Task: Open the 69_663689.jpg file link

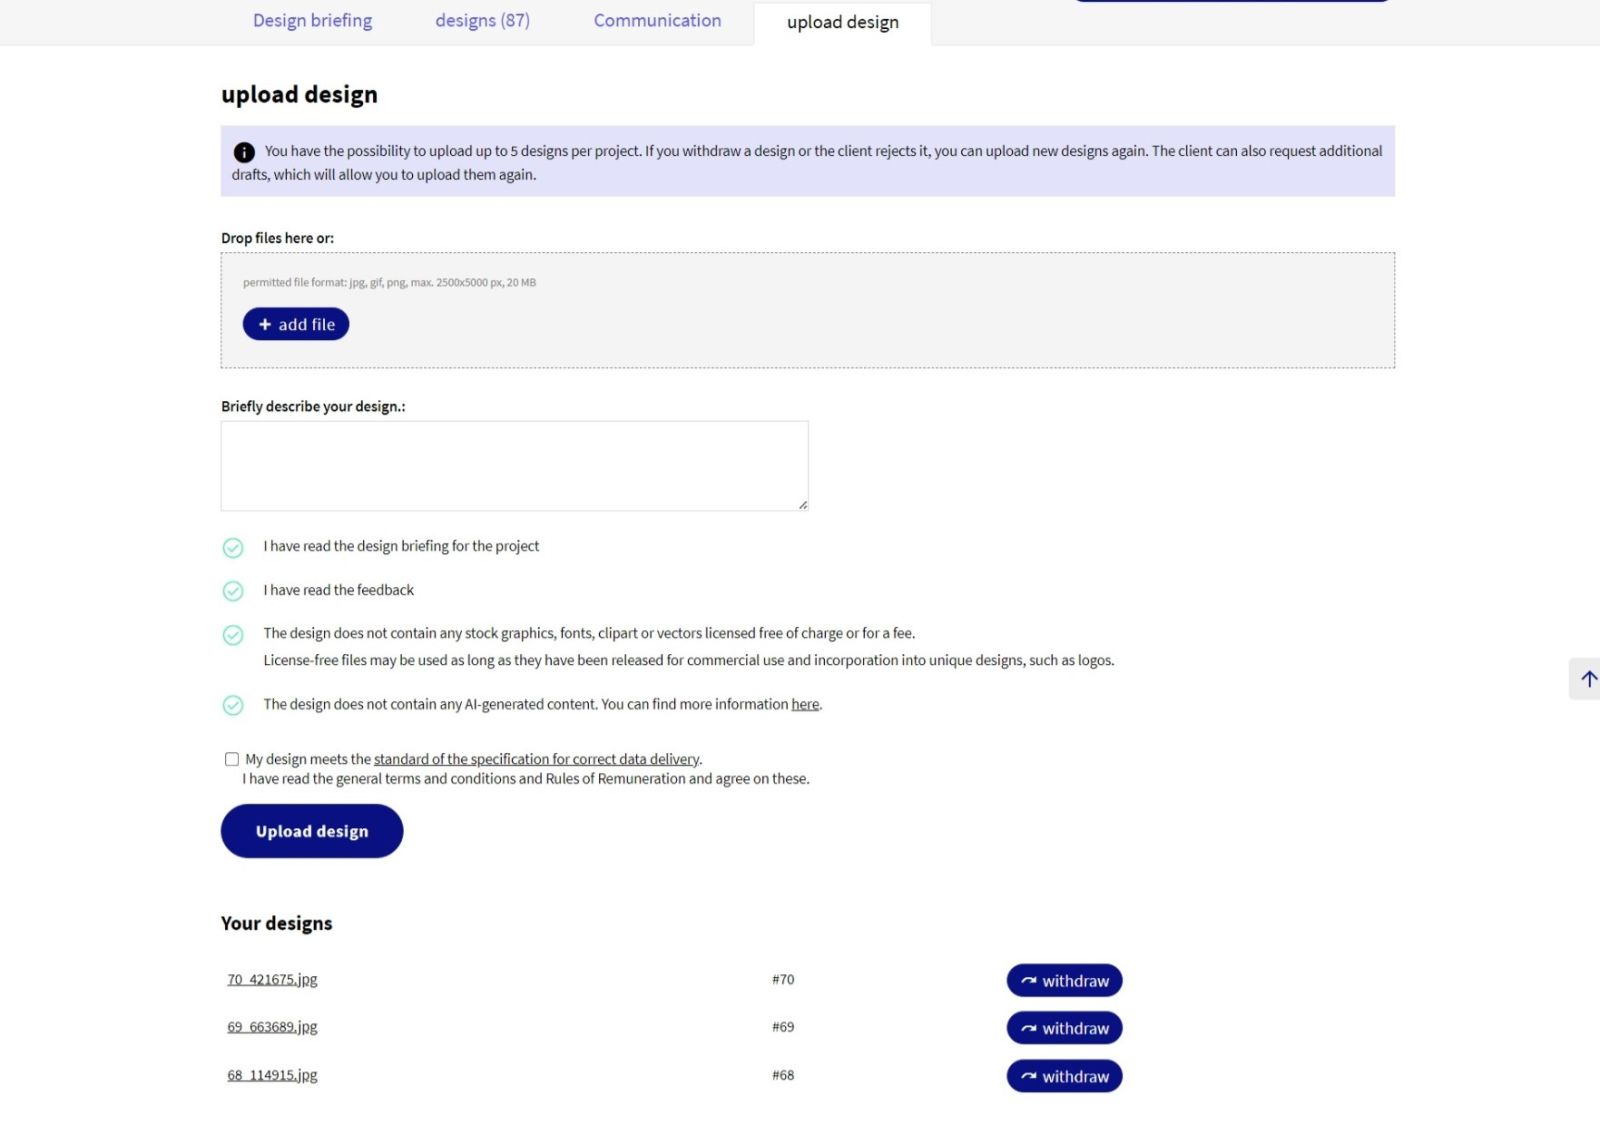Action: (272, 1027)
